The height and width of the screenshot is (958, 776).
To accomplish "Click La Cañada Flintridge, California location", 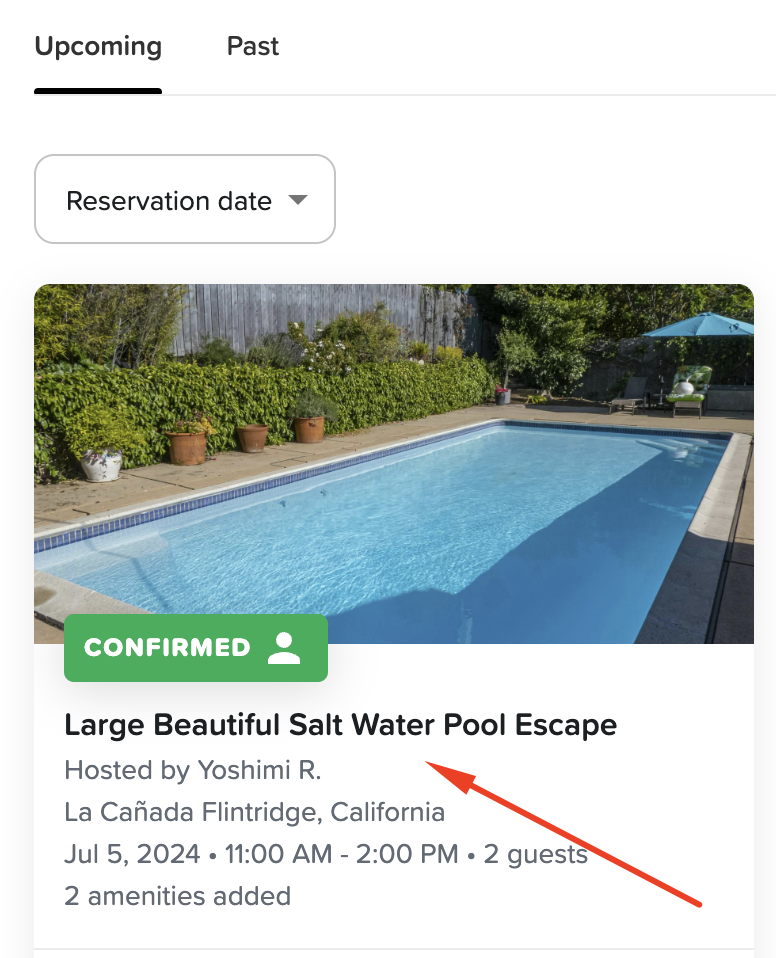I will [x=254, y=811].
